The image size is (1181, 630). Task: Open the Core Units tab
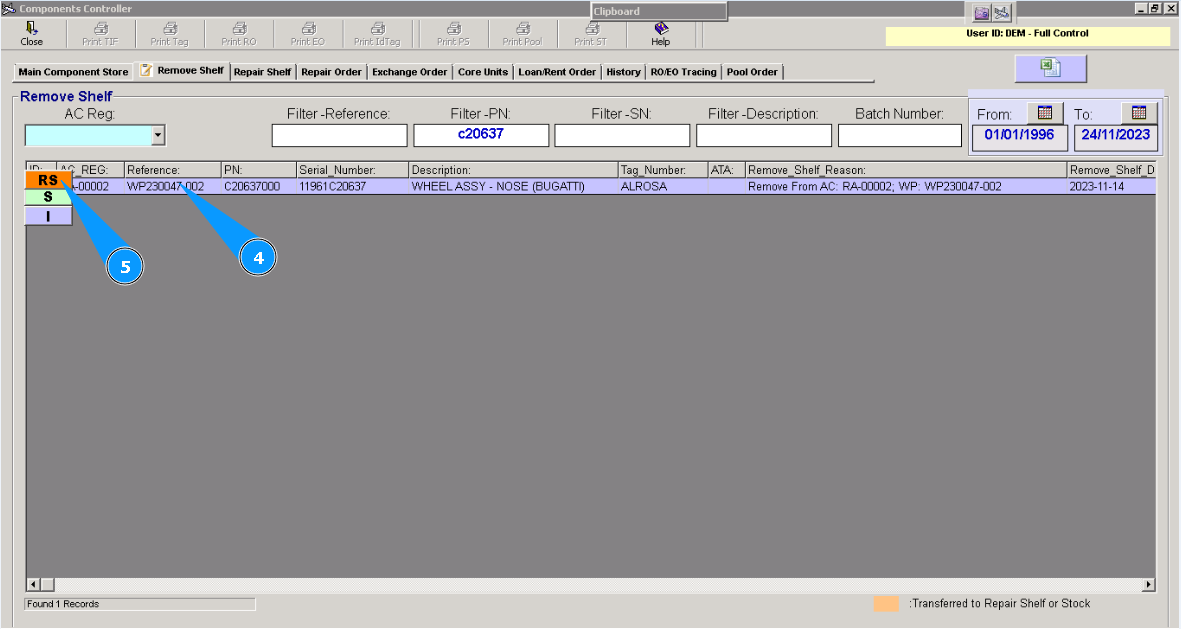point(483,72)
